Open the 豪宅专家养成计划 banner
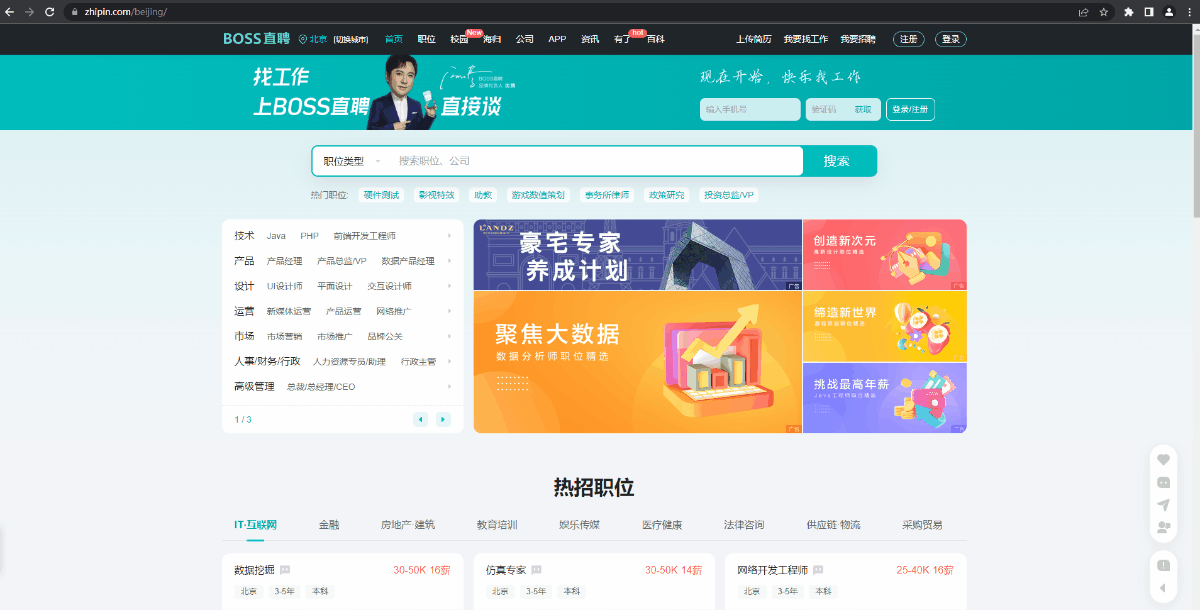This screenshot has width=1200, height=610. pos(638,255)
